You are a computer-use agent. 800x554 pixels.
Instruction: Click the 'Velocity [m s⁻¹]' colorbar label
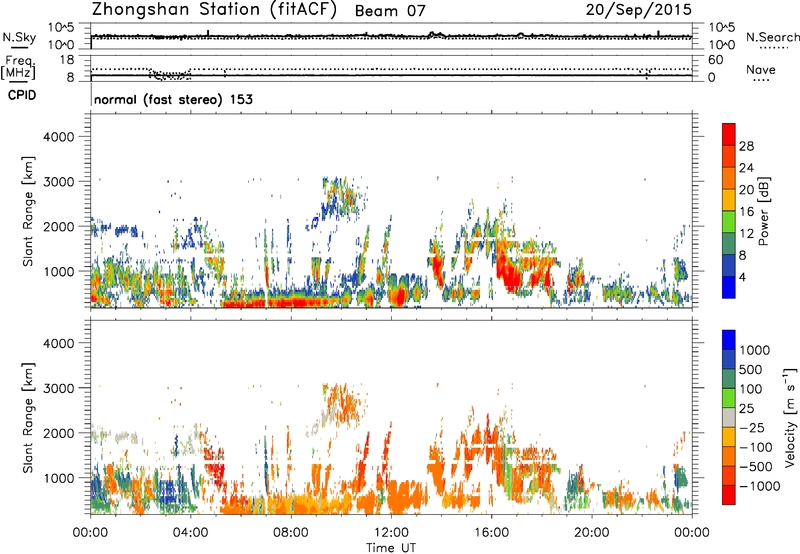pyautogui.click(x=790, y=417)
